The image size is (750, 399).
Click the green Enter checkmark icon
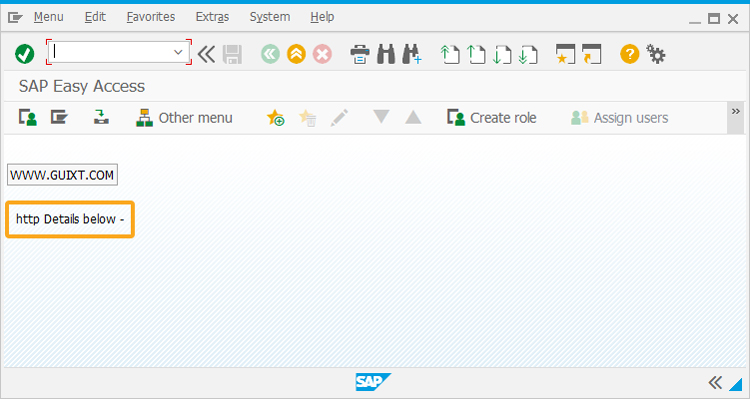click(x=24, y=54)
